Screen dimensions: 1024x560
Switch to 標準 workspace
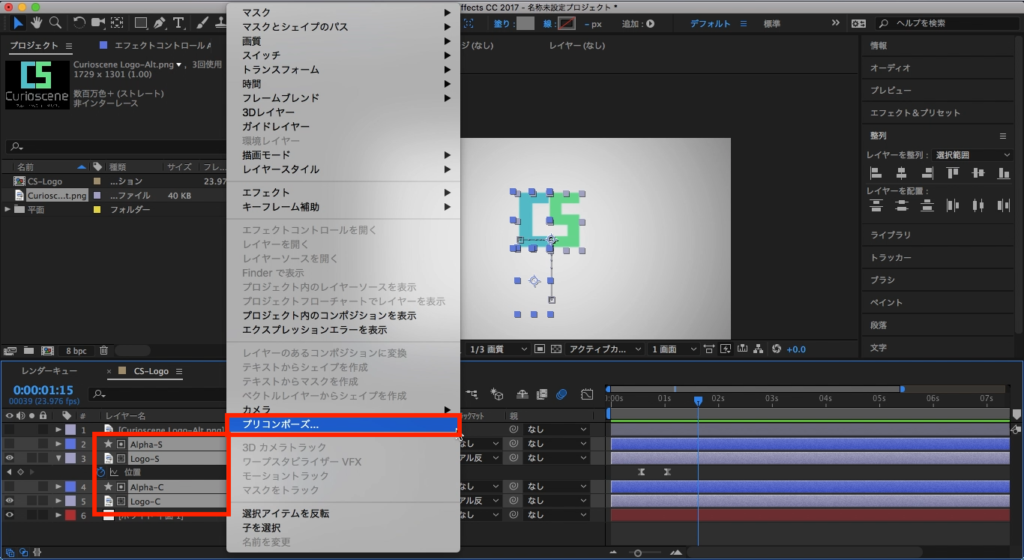point(772,23)
